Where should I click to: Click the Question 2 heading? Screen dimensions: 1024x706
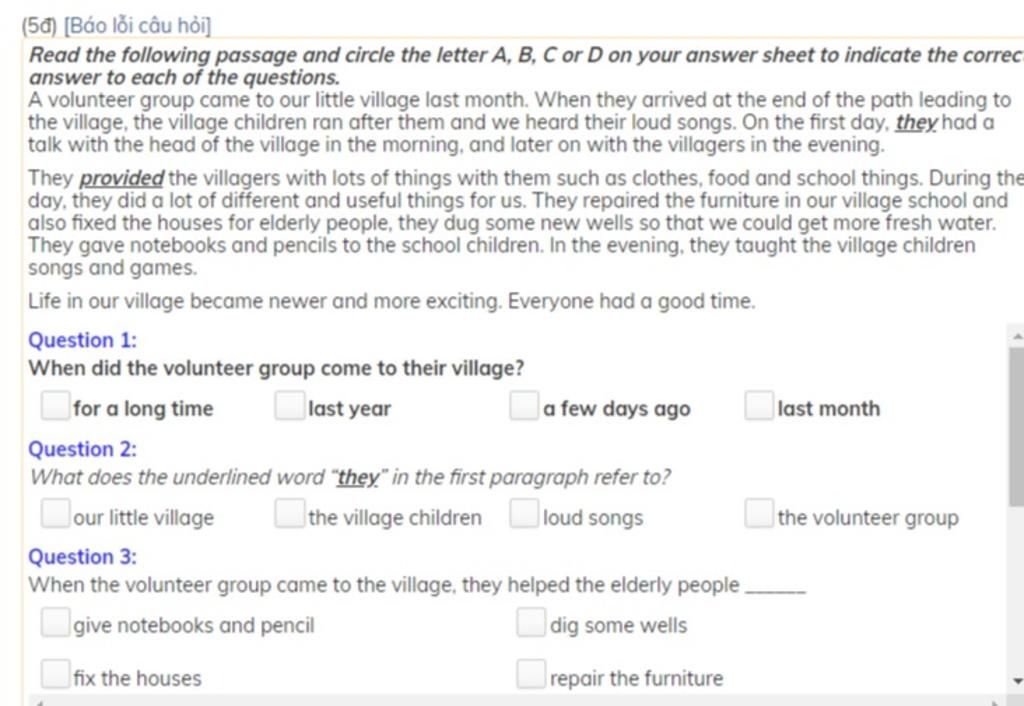tap(82, 449)
